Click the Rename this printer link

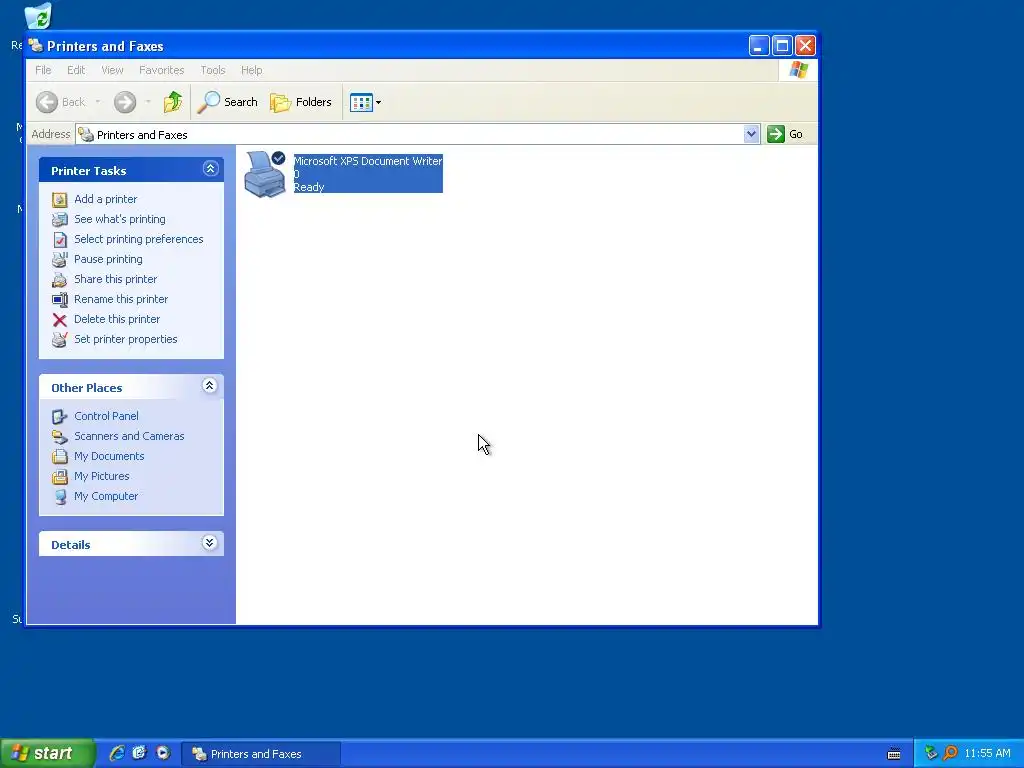121,299
